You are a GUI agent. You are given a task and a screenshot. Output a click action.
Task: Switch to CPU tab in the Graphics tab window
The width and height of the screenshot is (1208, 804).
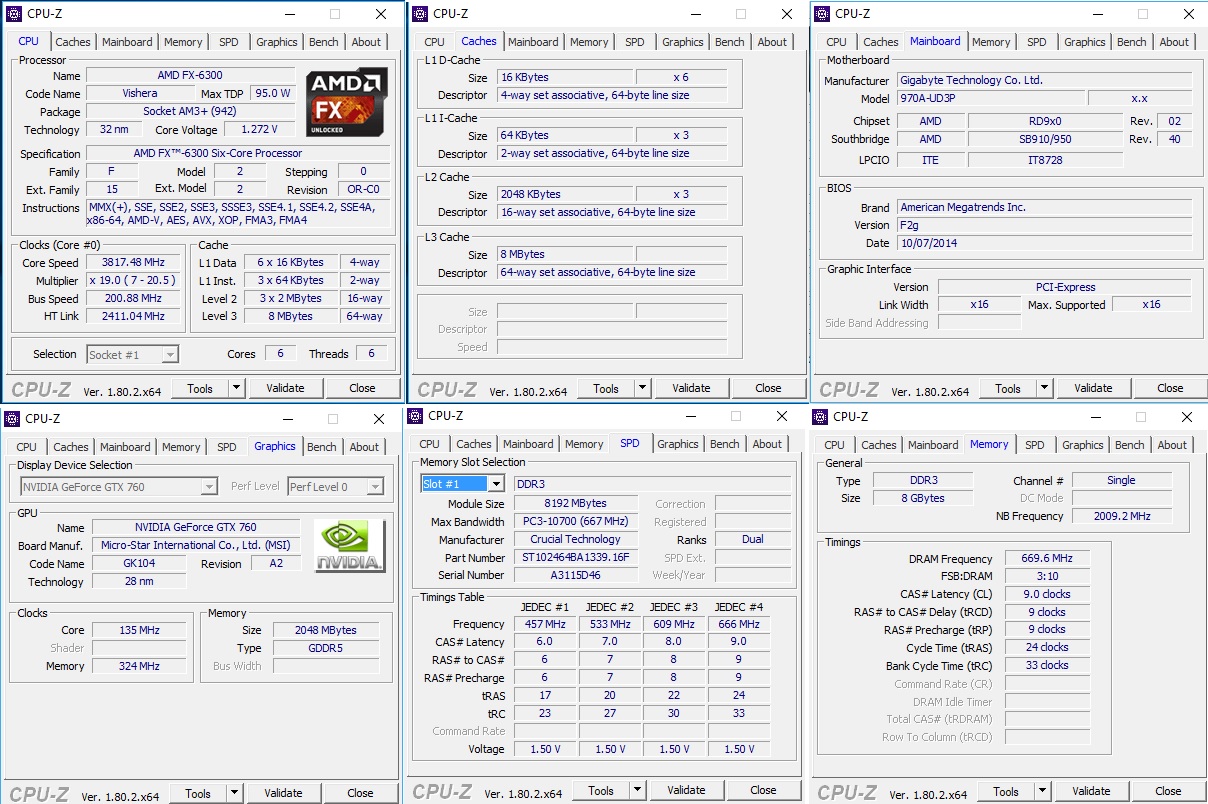27,447
